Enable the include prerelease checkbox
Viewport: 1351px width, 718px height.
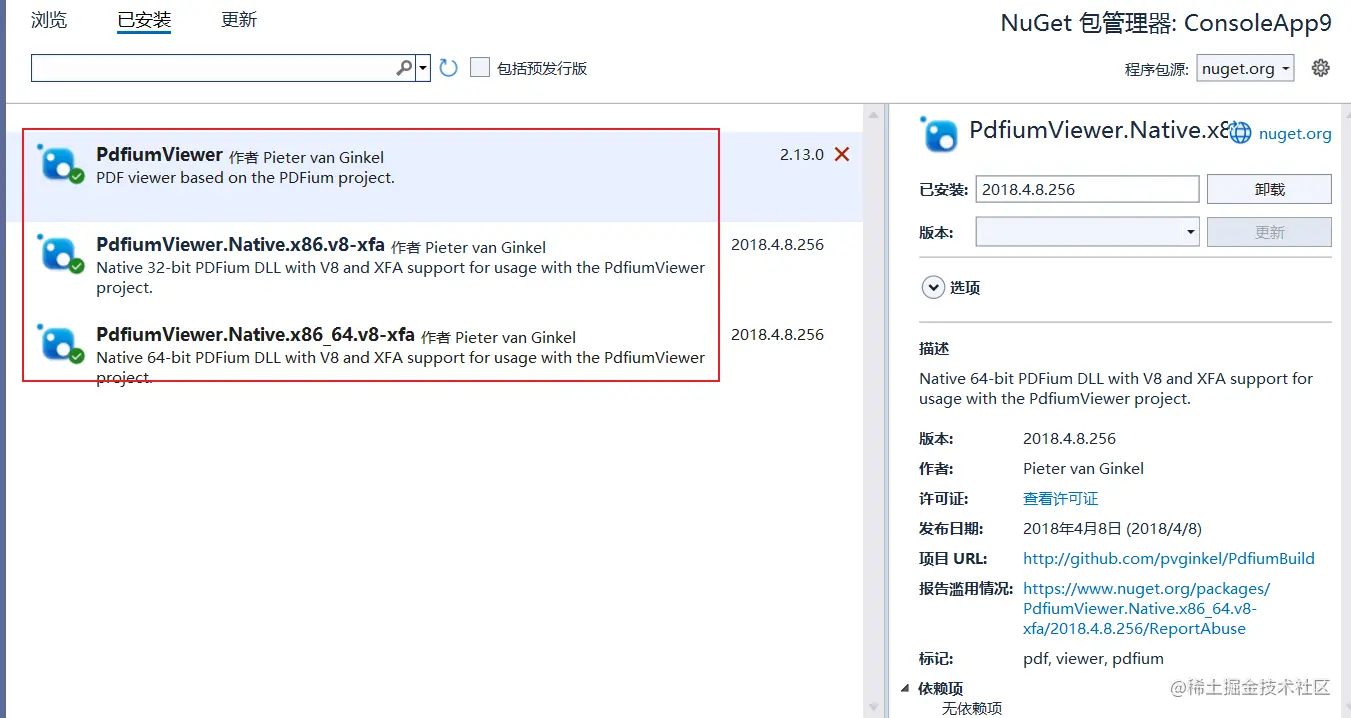click(480, 68)
